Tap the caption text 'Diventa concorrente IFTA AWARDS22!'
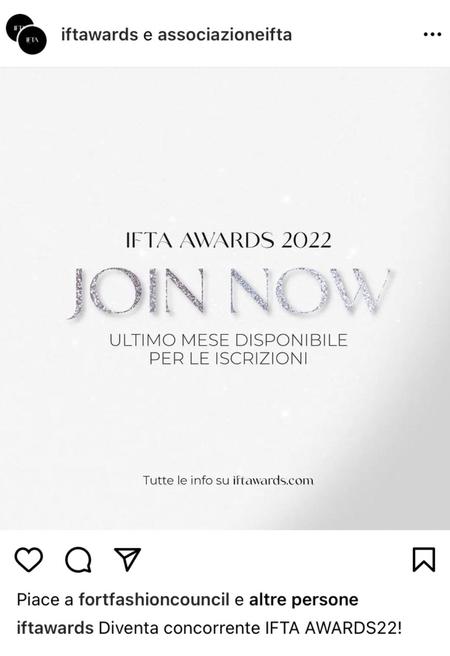The height and width of the screenshot is (656, 450). coord(250,628)
